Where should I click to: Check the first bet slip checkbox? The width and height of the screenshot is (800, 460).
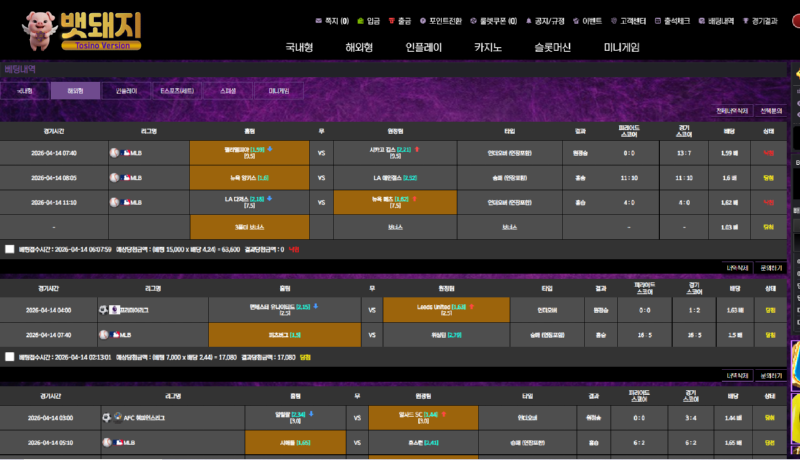click(9, 249)
